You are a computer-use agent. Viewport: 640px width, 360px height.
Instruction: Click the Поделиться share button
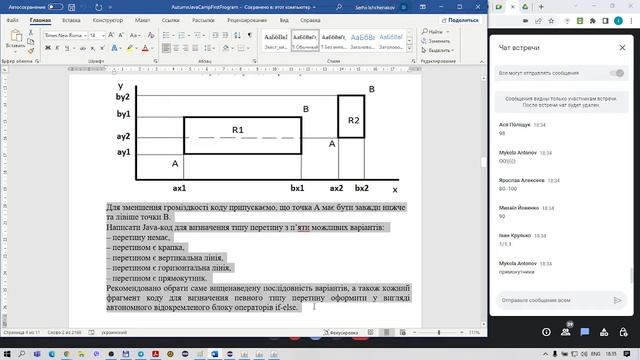click(x=460, y=20)
